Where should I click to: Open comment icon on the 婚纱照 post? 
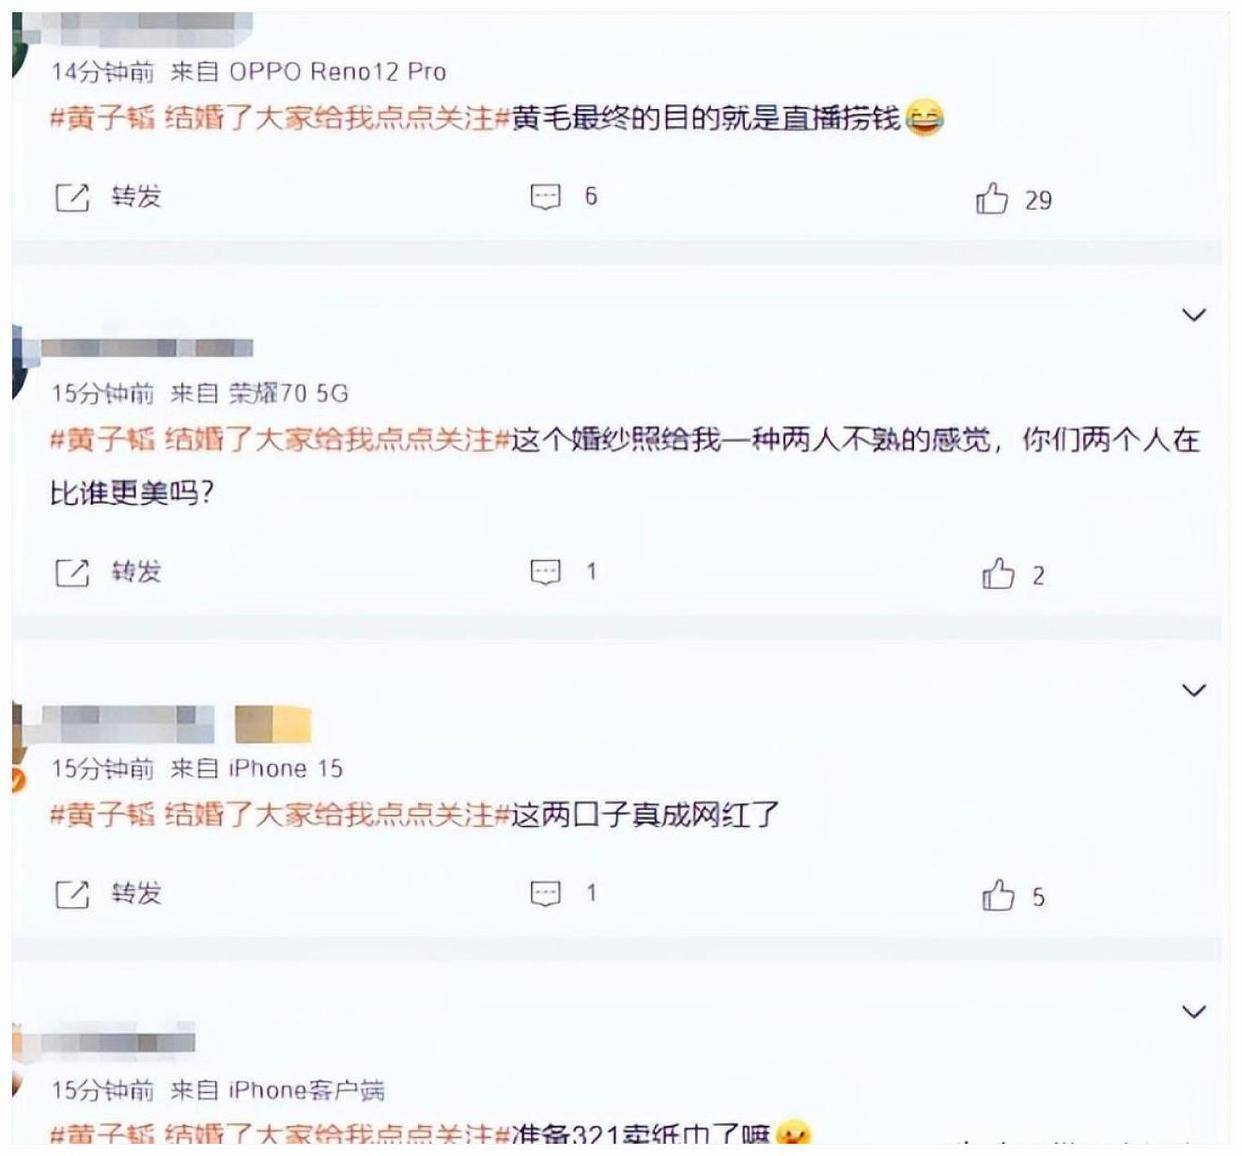(545, 572)
